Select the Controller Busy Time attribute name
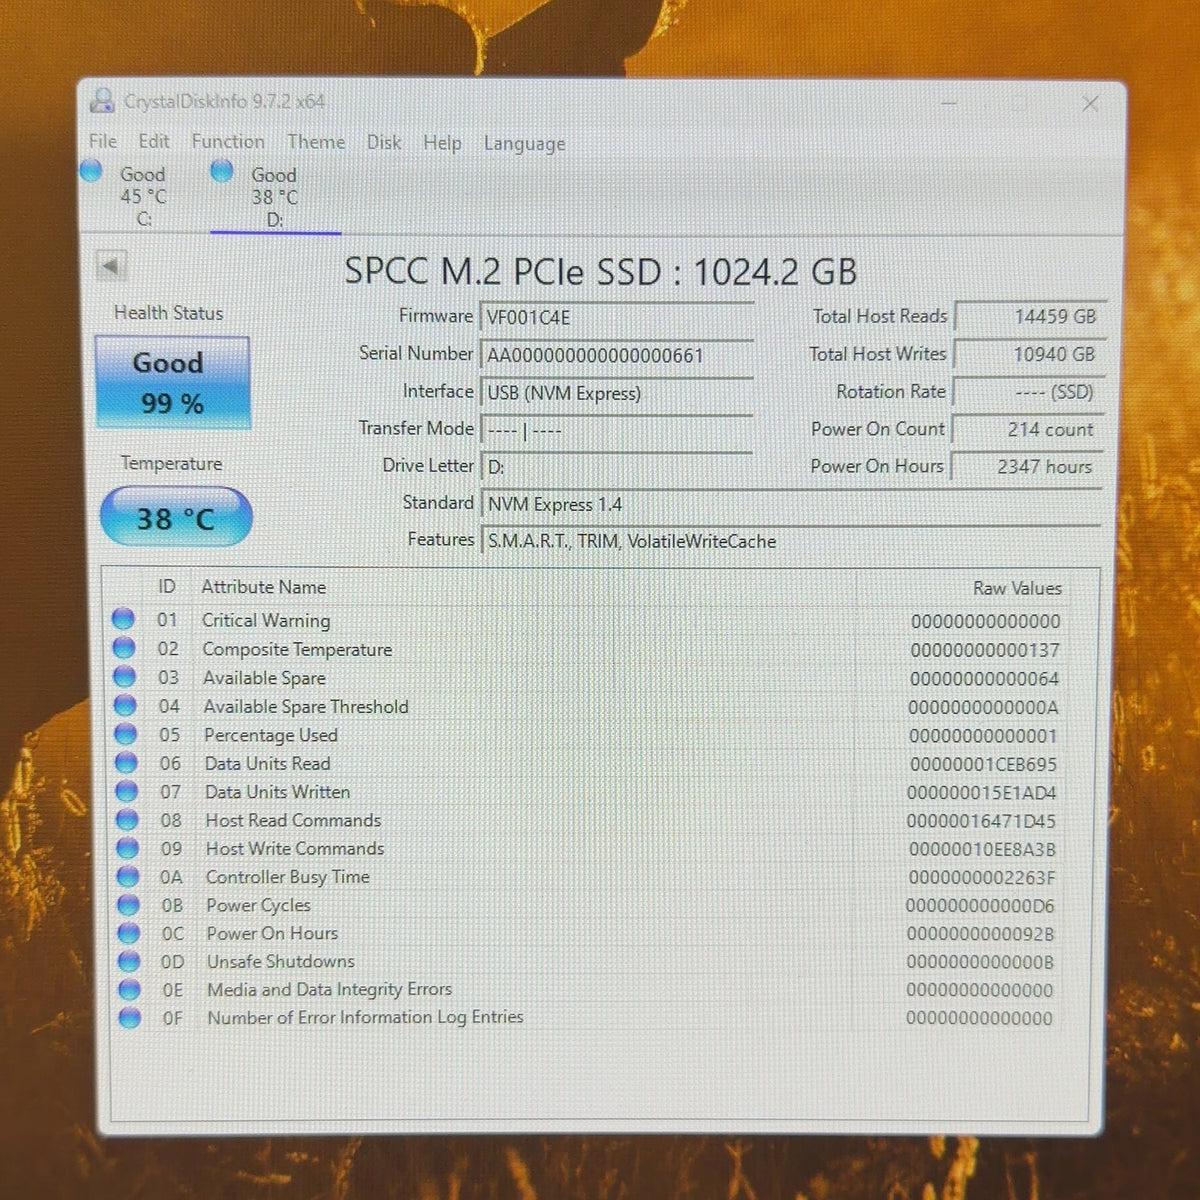This screenshot has height=1200, width=1200. coord(288,877)
